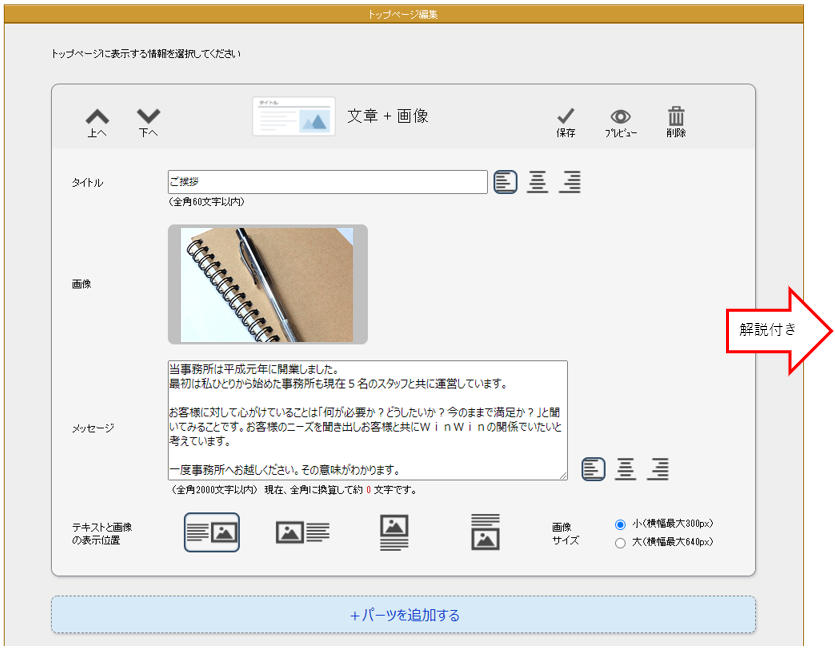Center-align the title text

538,182
